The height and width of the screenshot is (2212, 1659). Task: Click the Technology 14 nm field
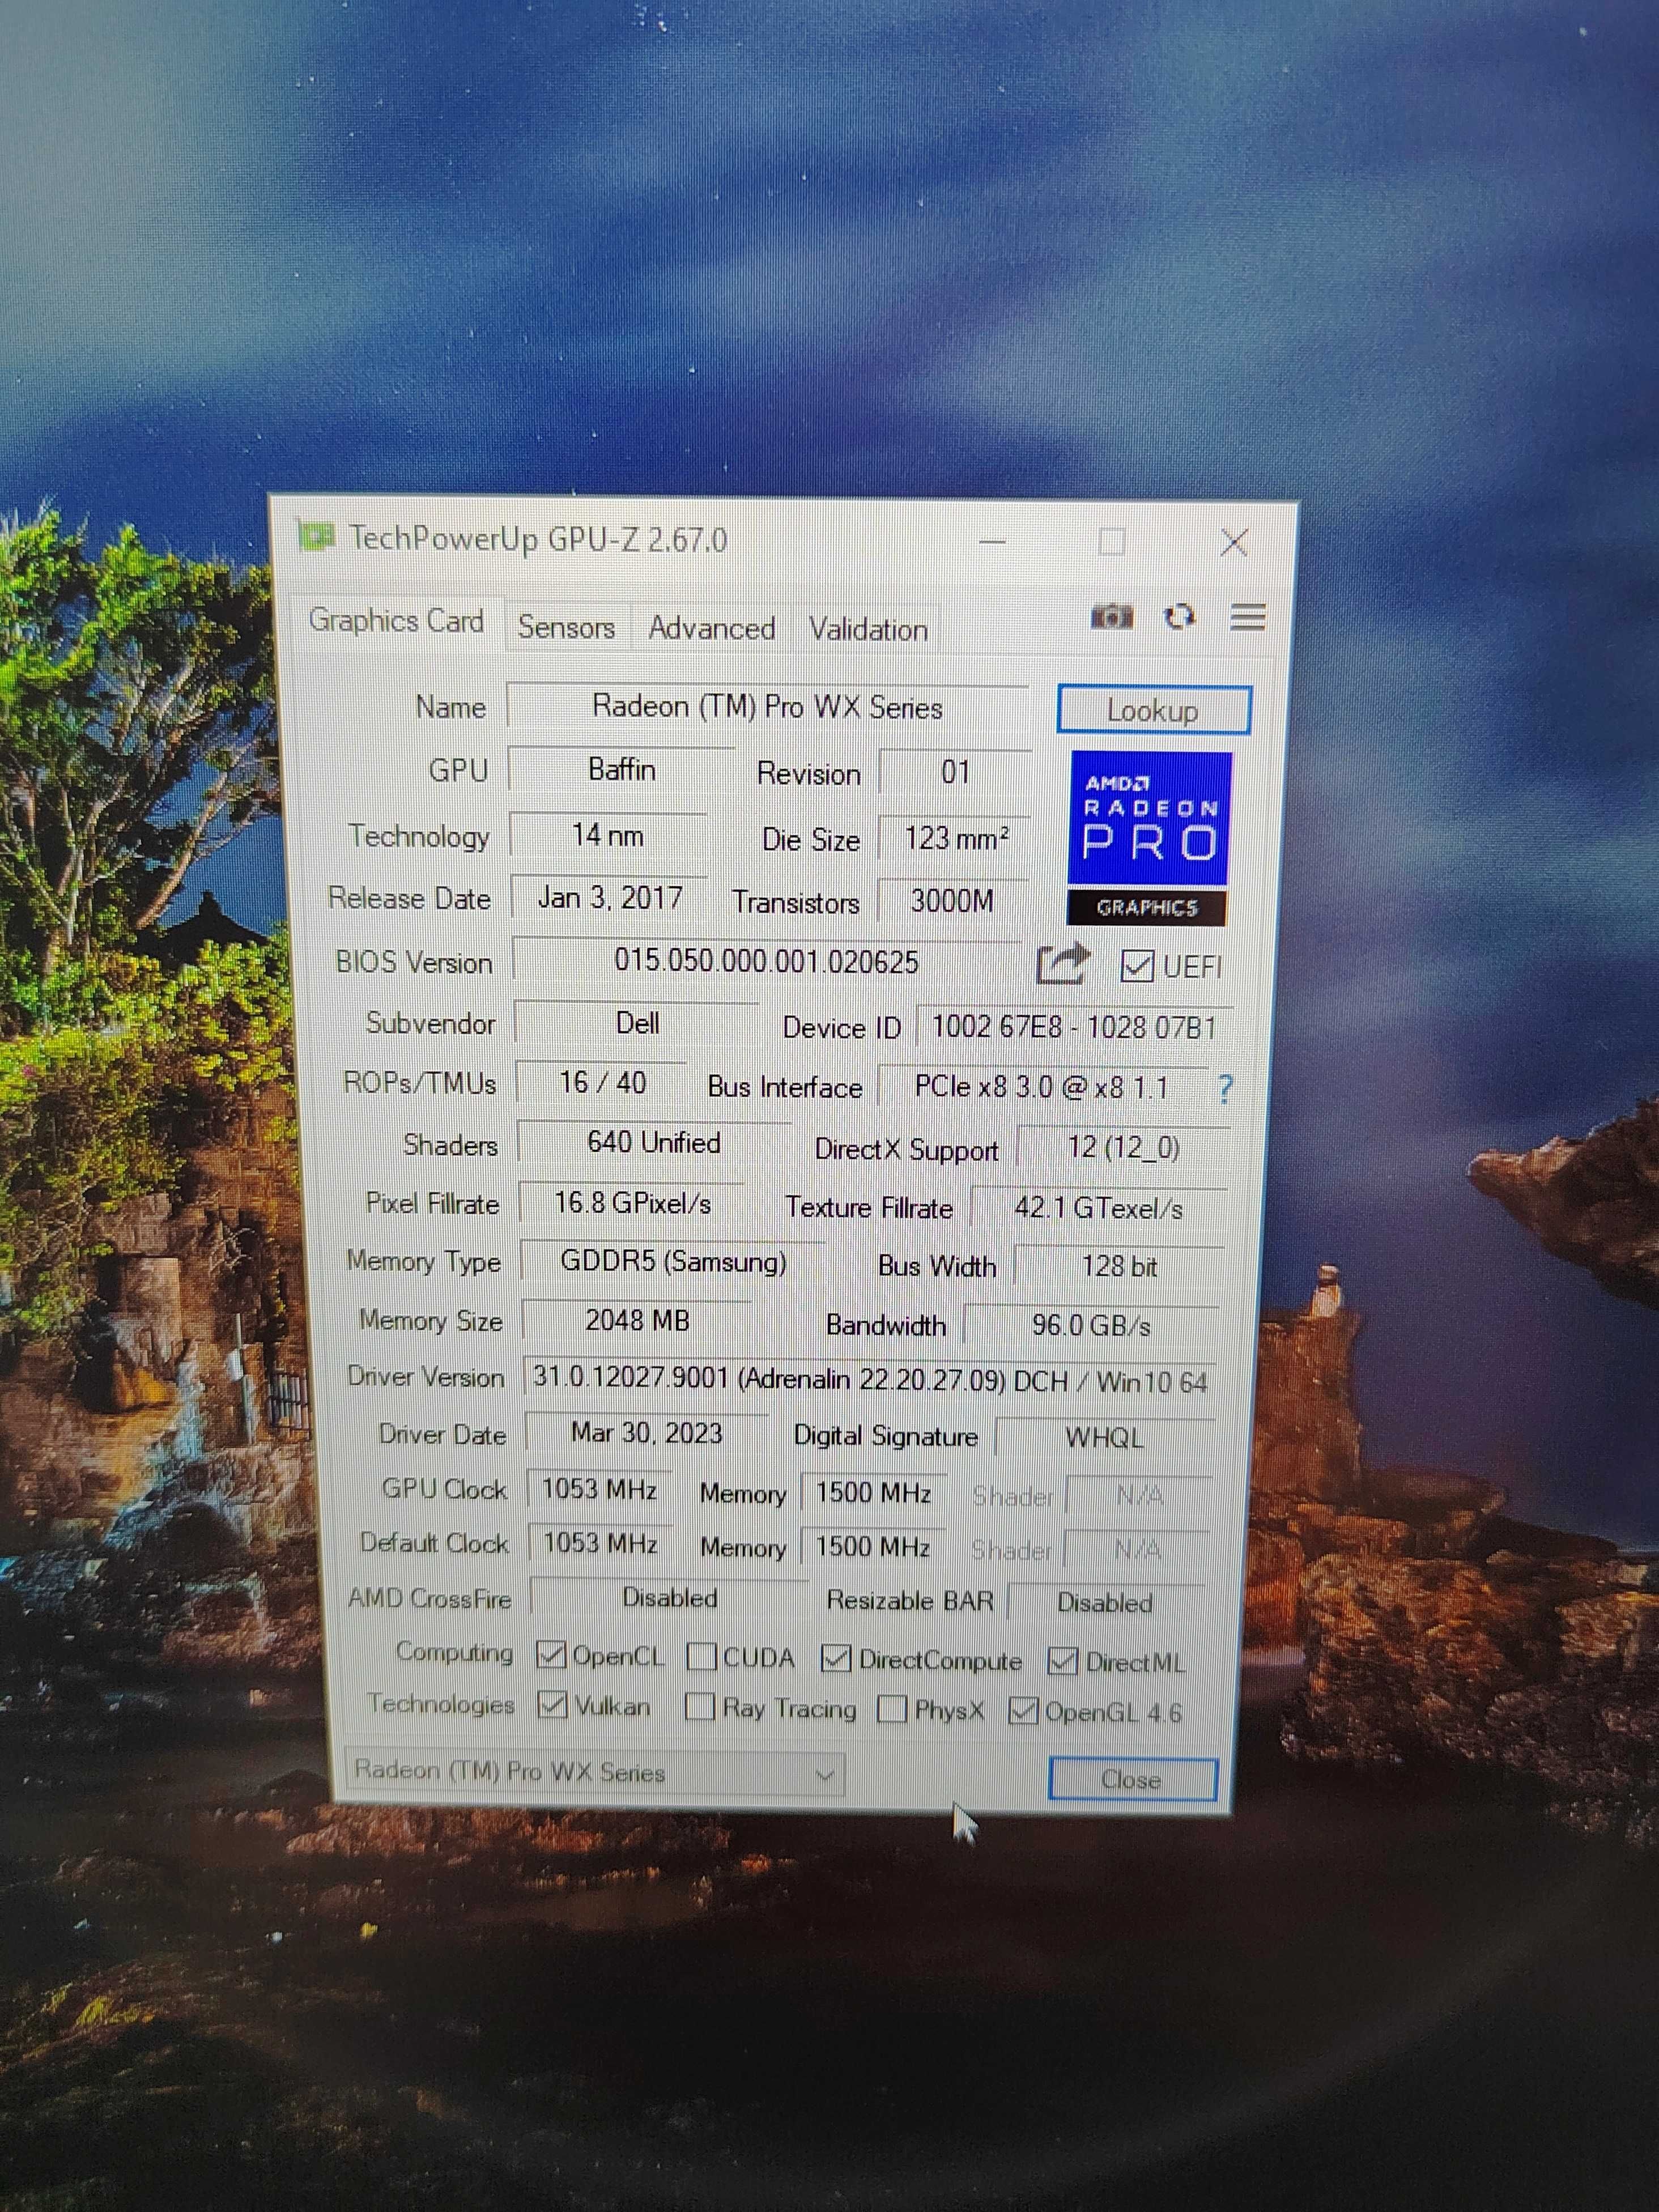click(608, 835)
